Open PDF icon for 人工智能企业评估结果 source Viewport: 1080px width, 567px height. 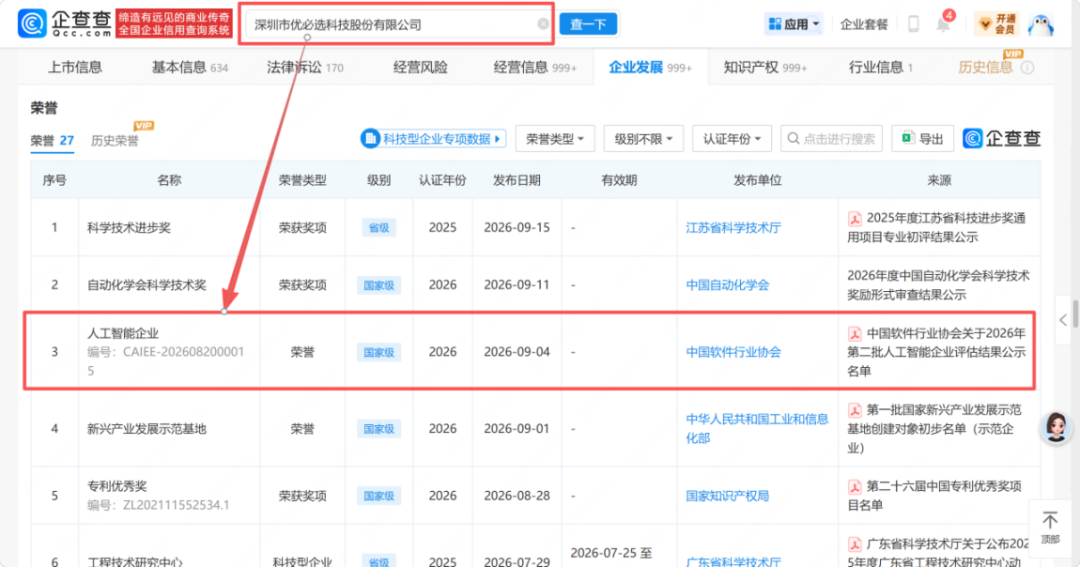[x=855, y=334]
